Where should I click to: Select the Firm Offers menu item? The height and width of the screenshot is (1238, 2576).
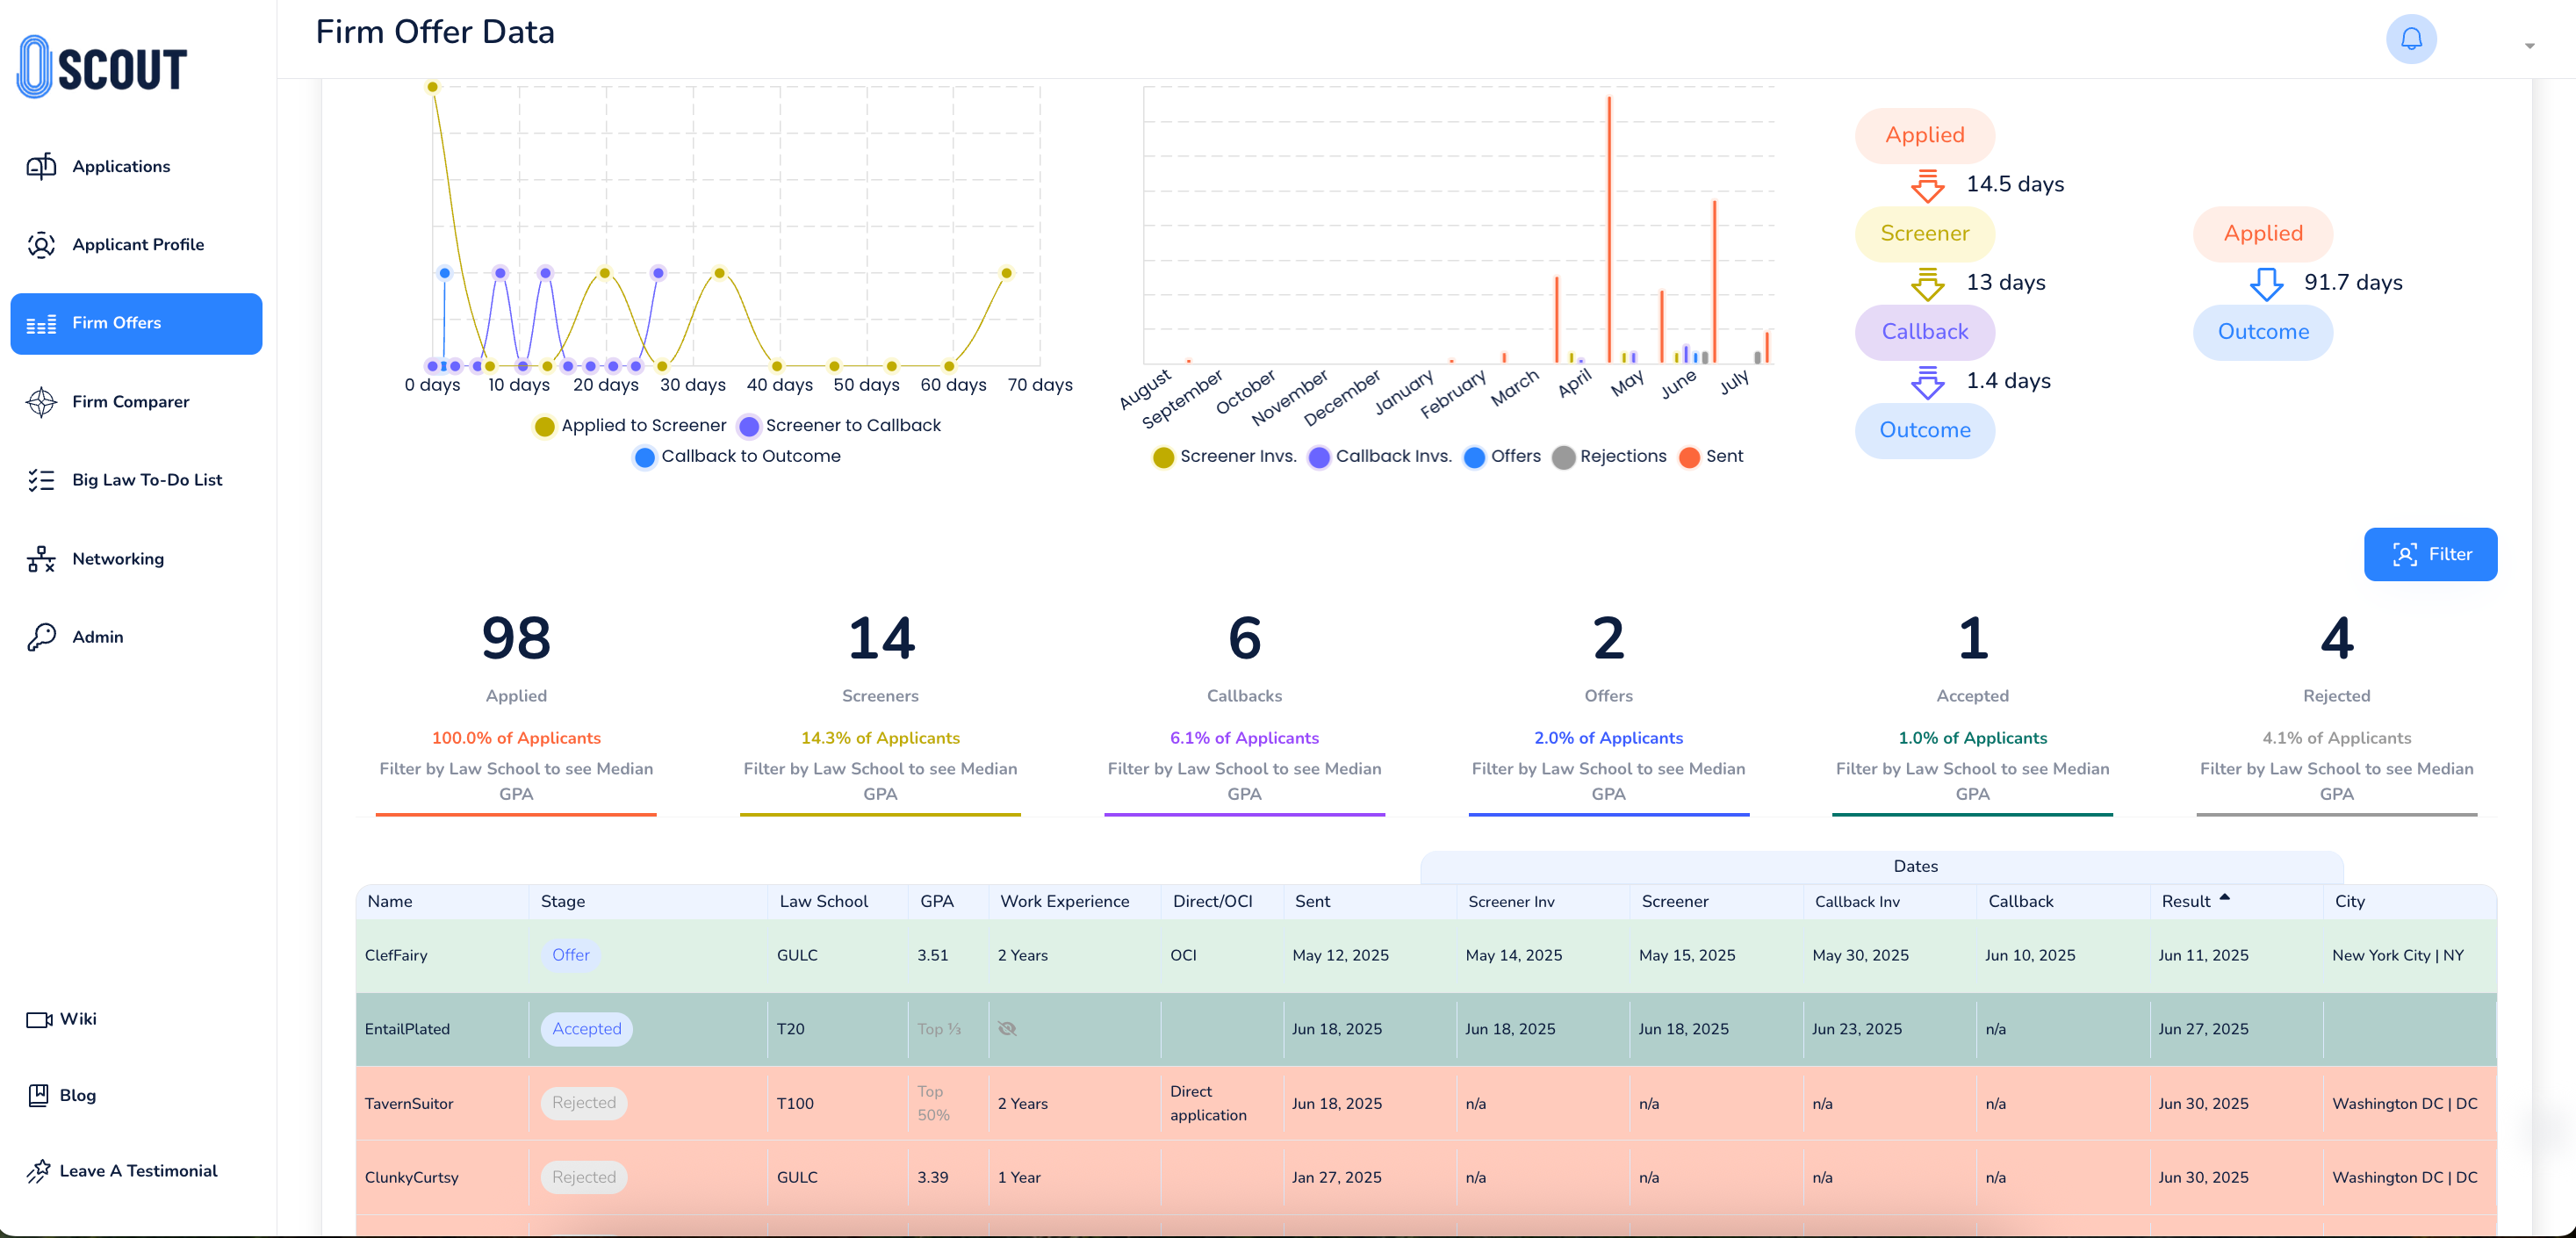136,323
